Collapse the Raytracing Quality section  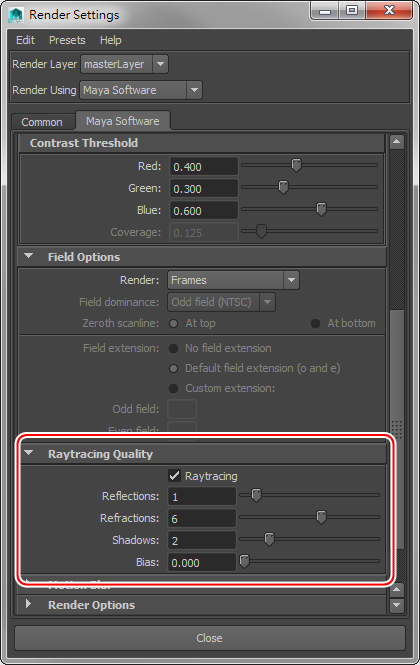tap(28, 453)
